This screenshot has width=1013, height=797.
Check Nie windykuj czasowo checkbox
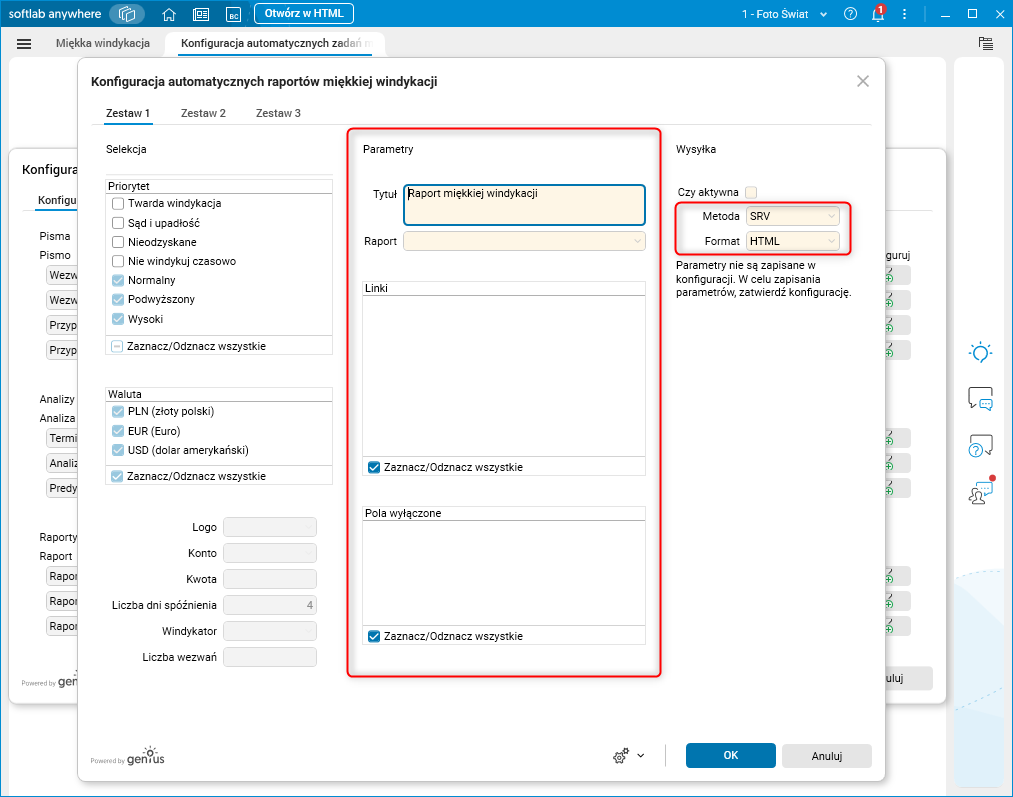(118, 261)
